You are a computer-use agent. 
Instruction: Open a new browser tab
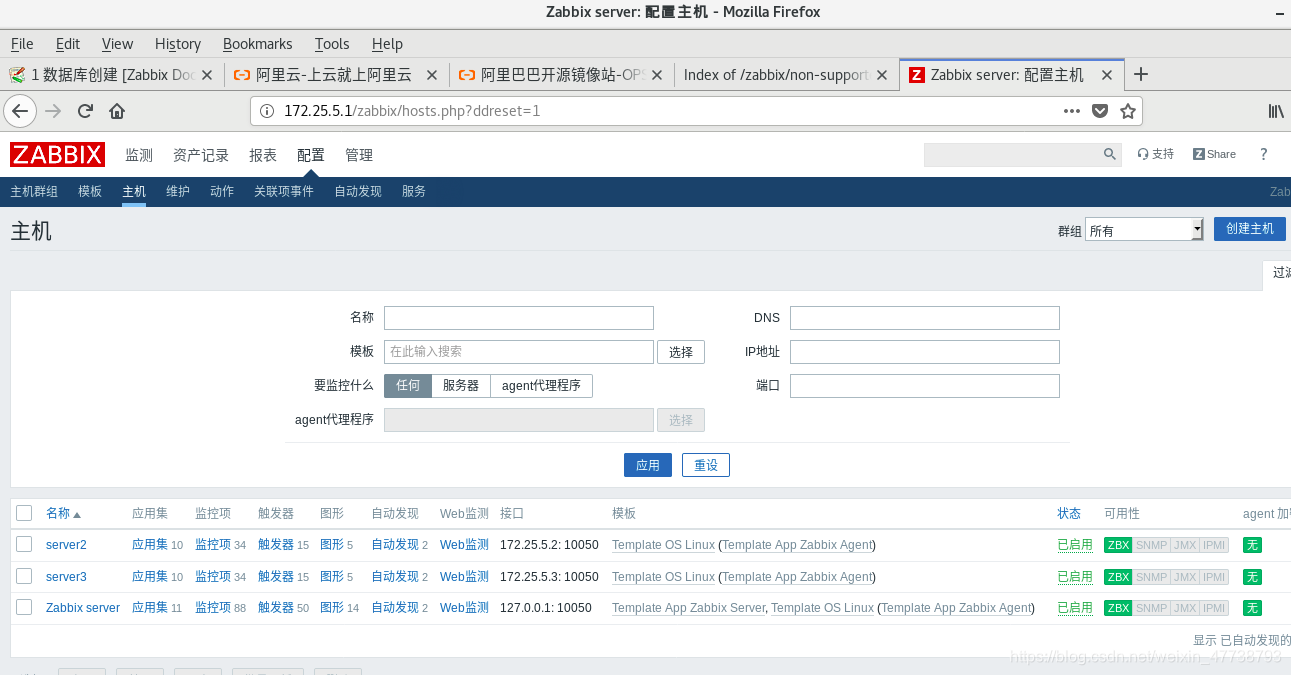click(x=1141, y=74)
